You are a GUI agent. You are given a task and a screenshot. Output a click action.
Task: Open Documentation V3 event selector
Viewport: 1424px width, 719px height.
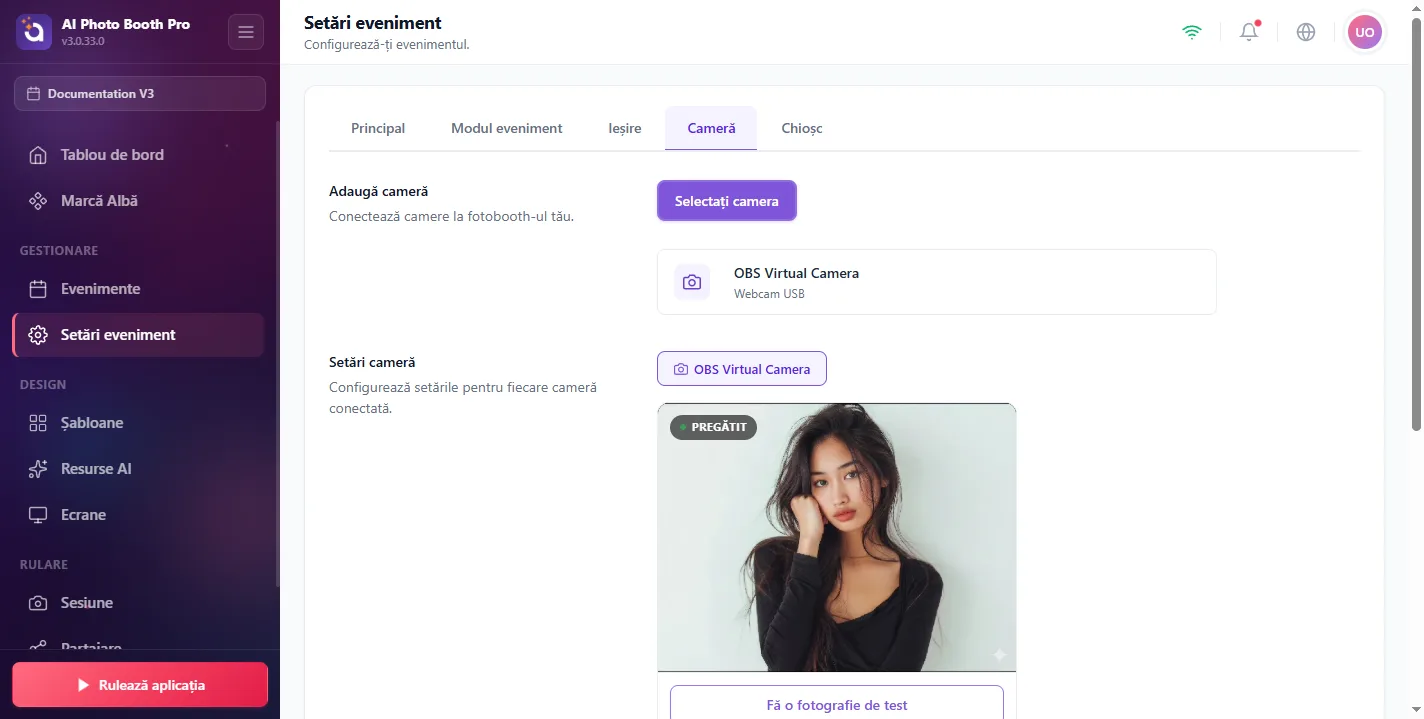tap(140, 93)
